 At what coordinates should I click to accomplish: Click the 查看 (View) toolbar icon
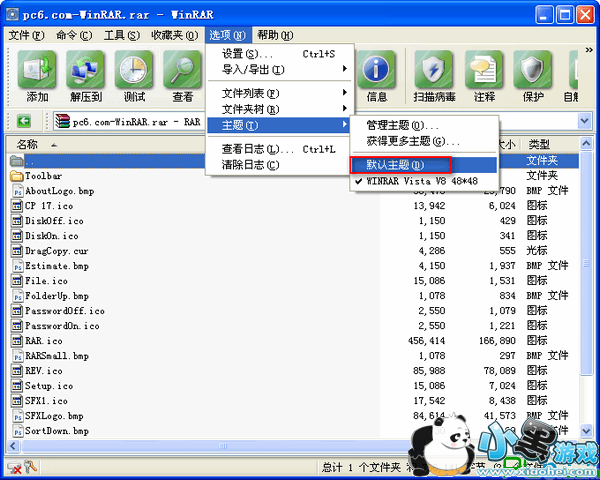click(183, 70)
